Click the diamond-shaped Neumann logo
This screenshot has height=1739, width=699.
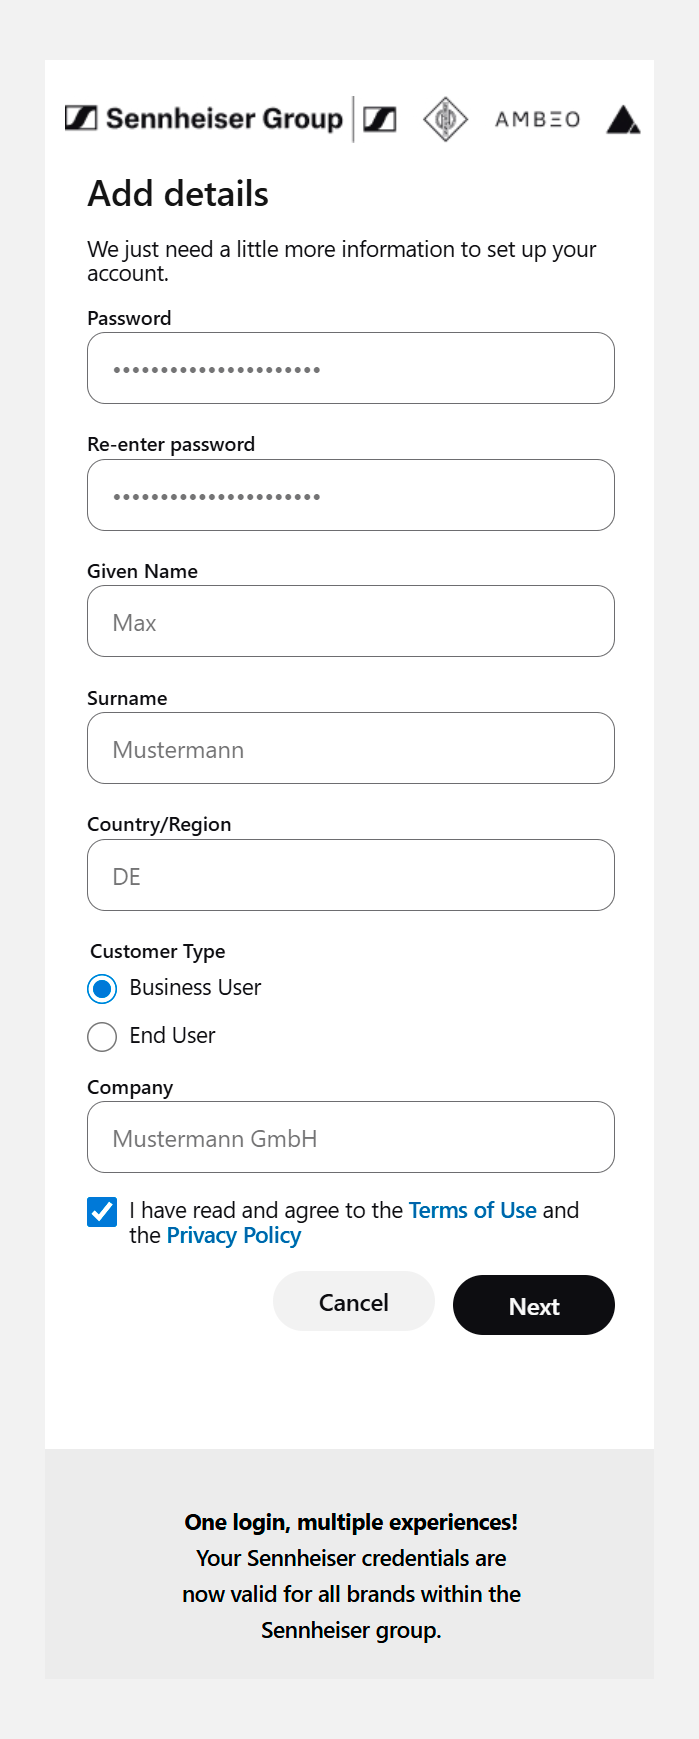click(x=445, y=119)
